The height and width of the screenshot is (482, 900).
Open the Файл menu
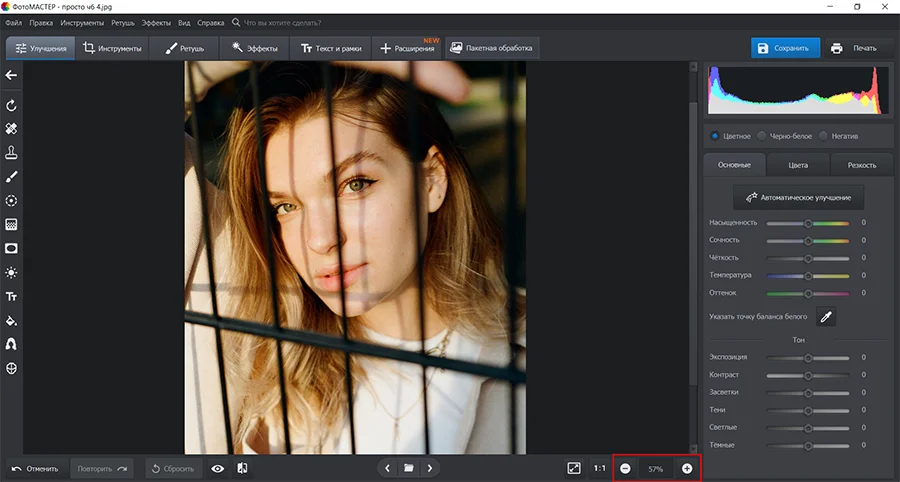[13, 22]
